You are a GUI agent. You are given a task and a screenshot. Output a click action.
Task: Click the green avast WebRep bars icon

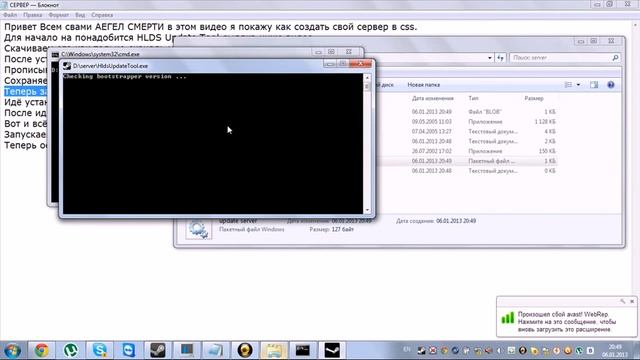click(507, 318)
